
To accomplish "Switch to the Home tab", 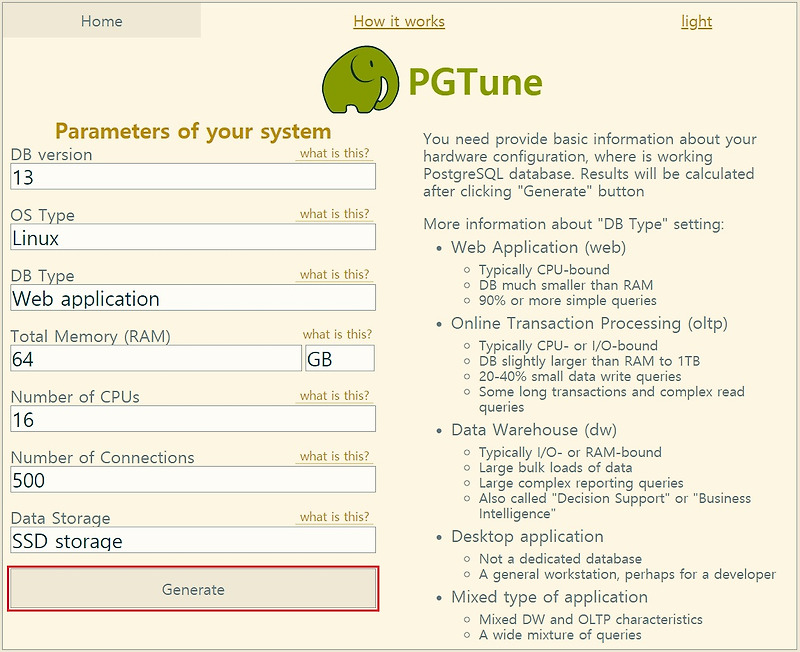I will tap(101, 20).
